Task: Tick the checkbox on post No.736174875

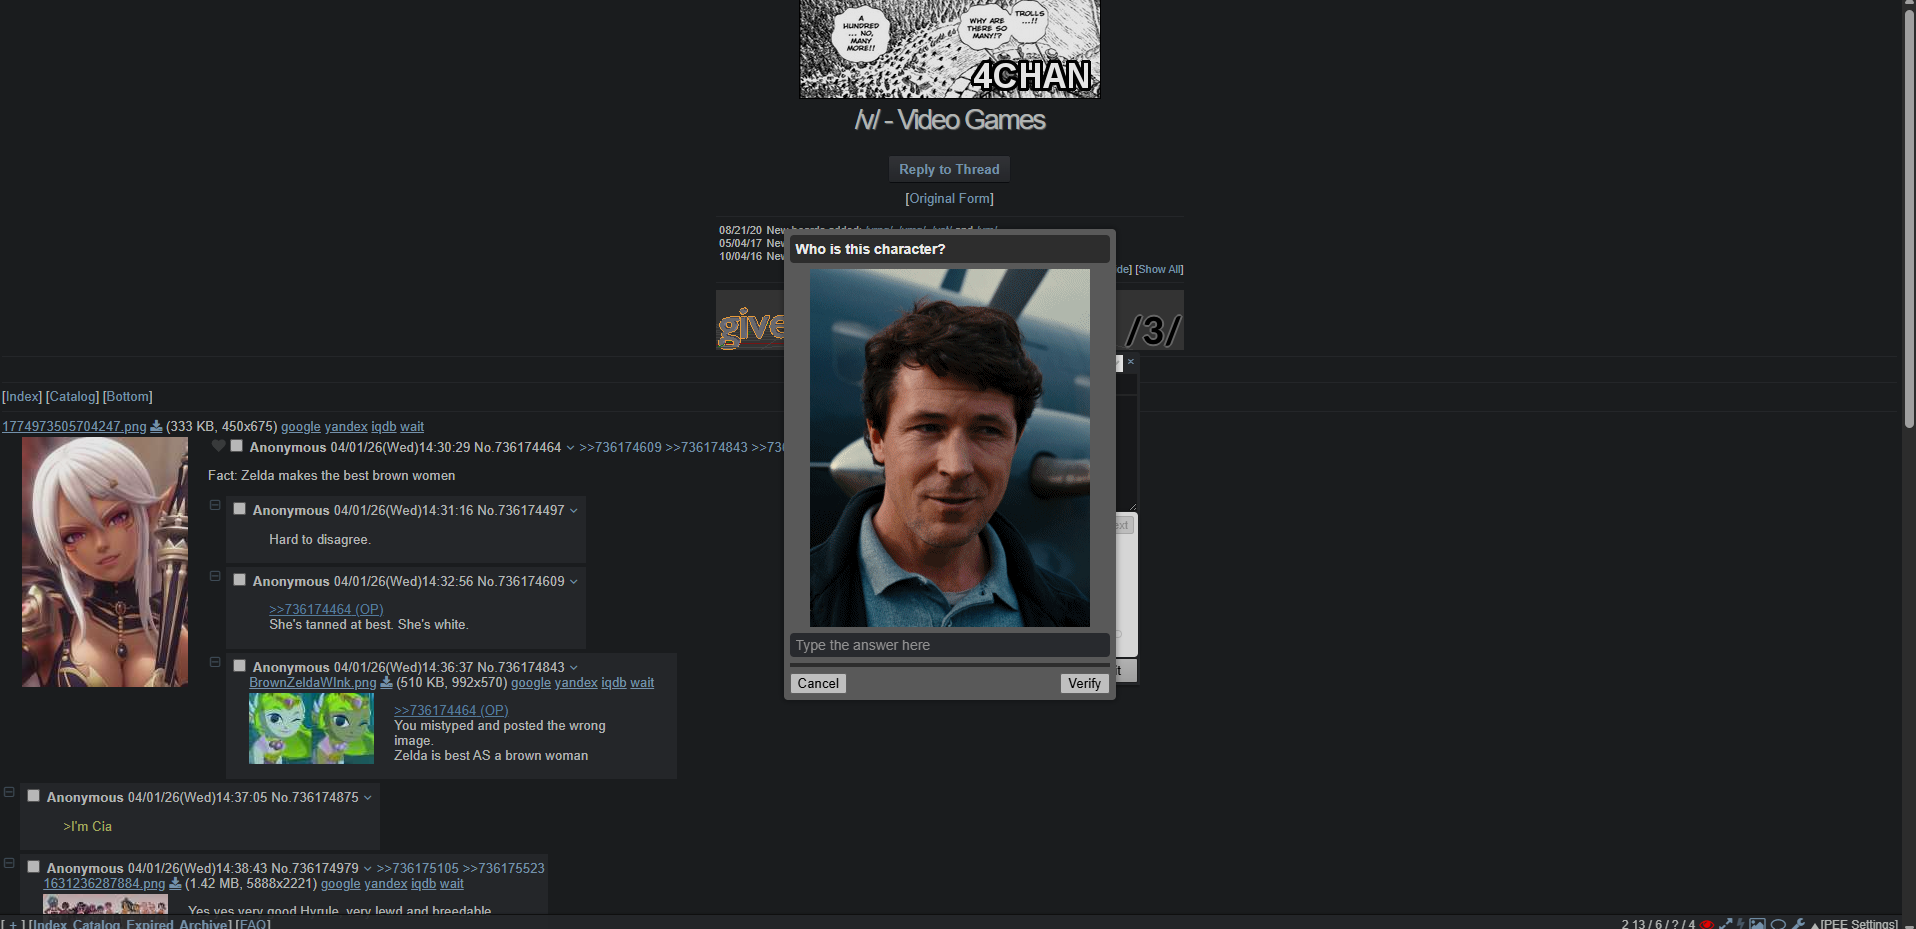Action: [34, 796]
